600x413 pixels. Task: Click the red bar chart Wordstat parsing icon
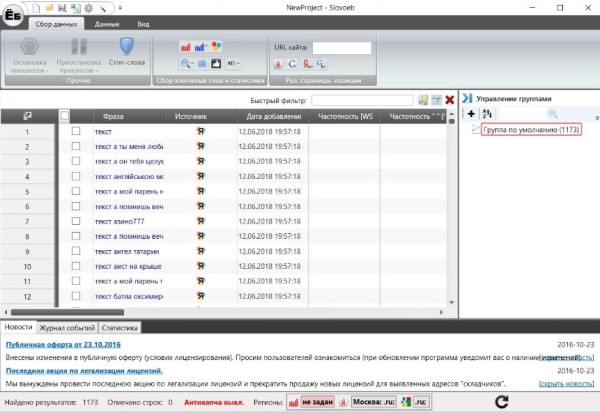[x=186, y=47]
